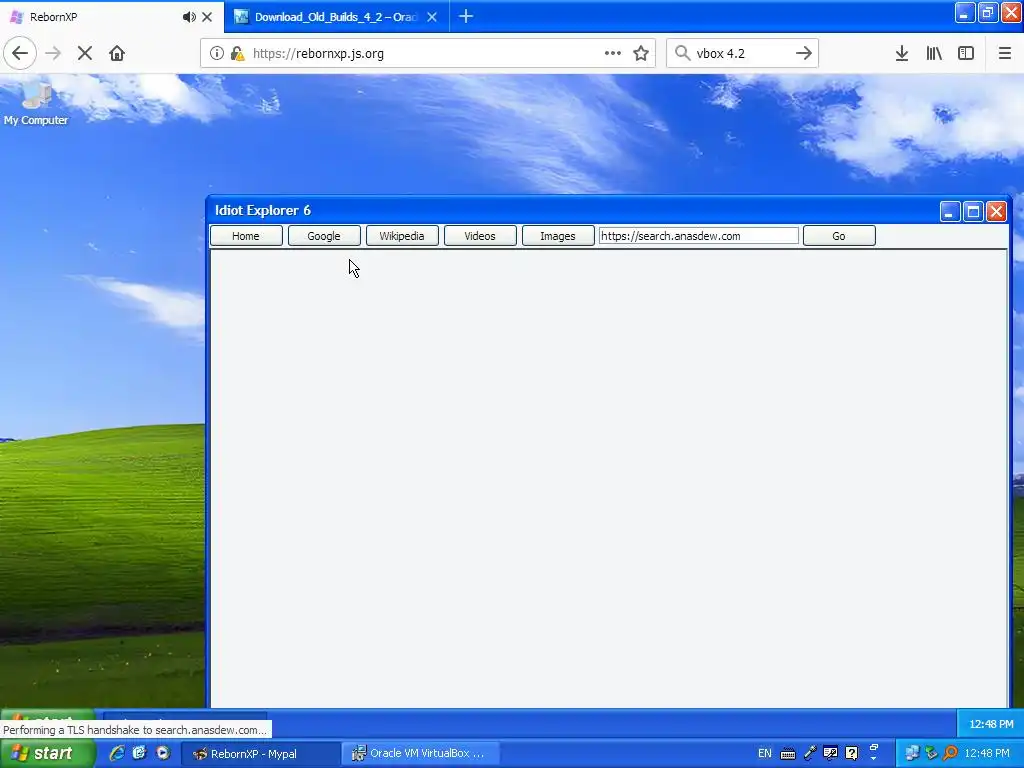This screenshot has height=768, width=1024.
Task: Submit the vbox 4.2 search with the arrow
Action: click(804, 53)
